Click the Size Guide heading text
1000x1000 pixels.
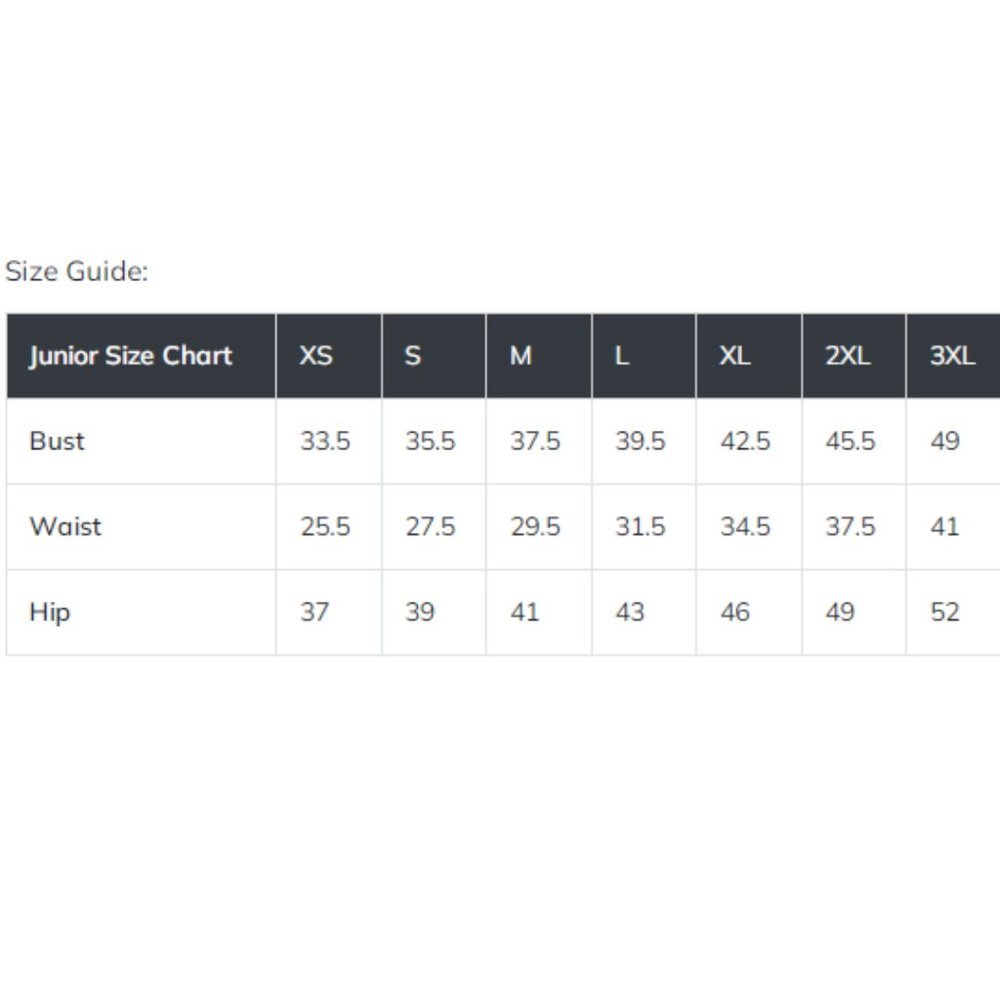click(77, 271)
